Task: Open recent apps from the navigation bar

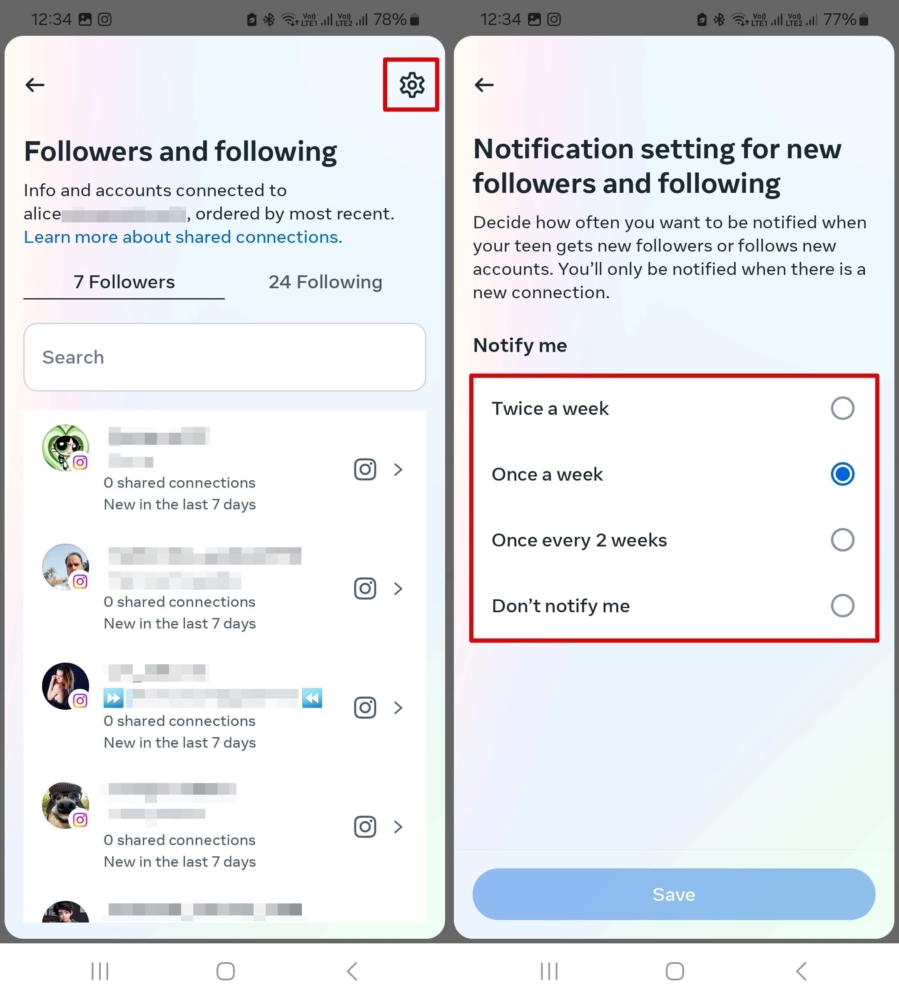Action: tap(99, 970)
